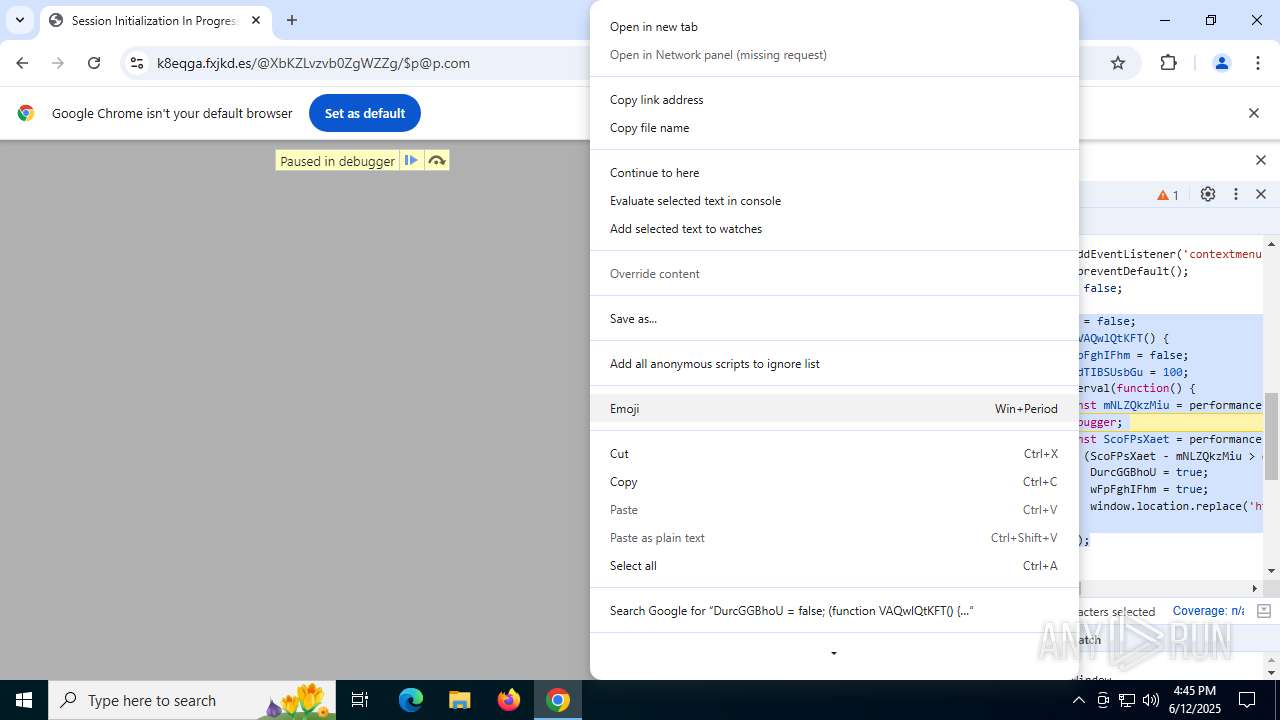Click the warning issues counter icon

pyautogui.click(x=1168, y=195)
